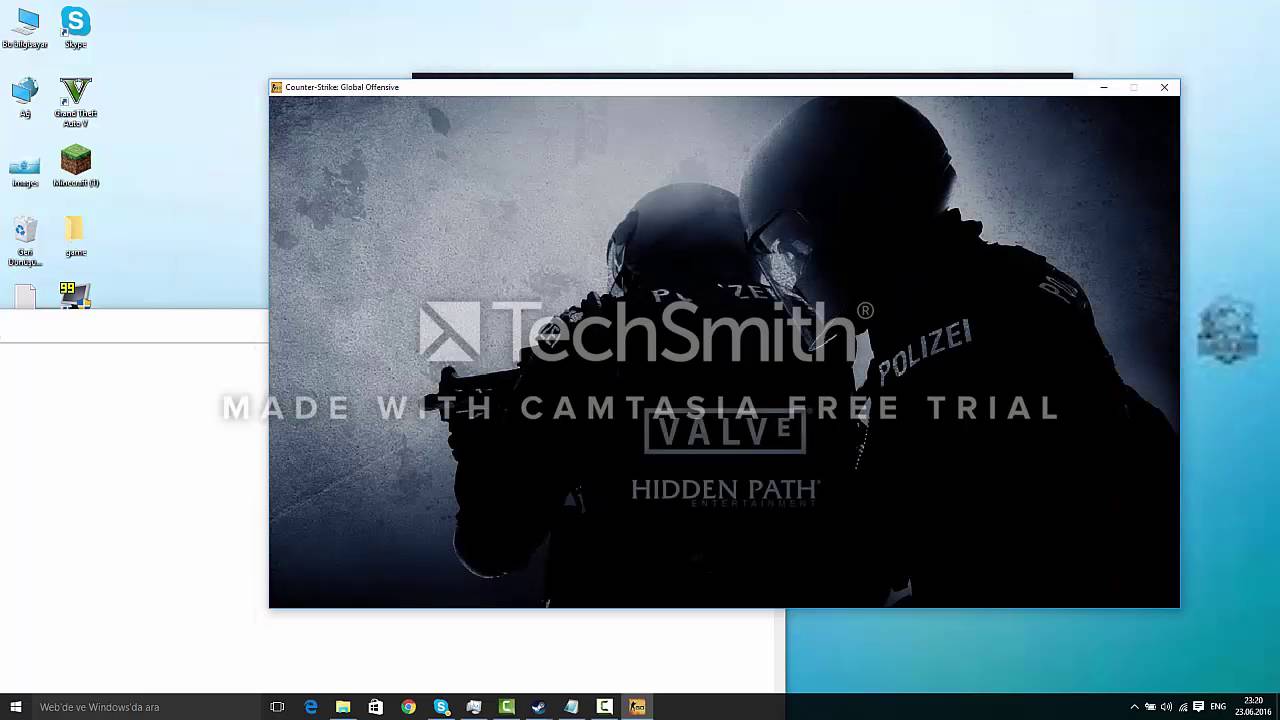Image resolution: width=1280 pixels, height=720 pixels.
Task: Open the volume control tray icon
Action: (x=1166, y=707)
